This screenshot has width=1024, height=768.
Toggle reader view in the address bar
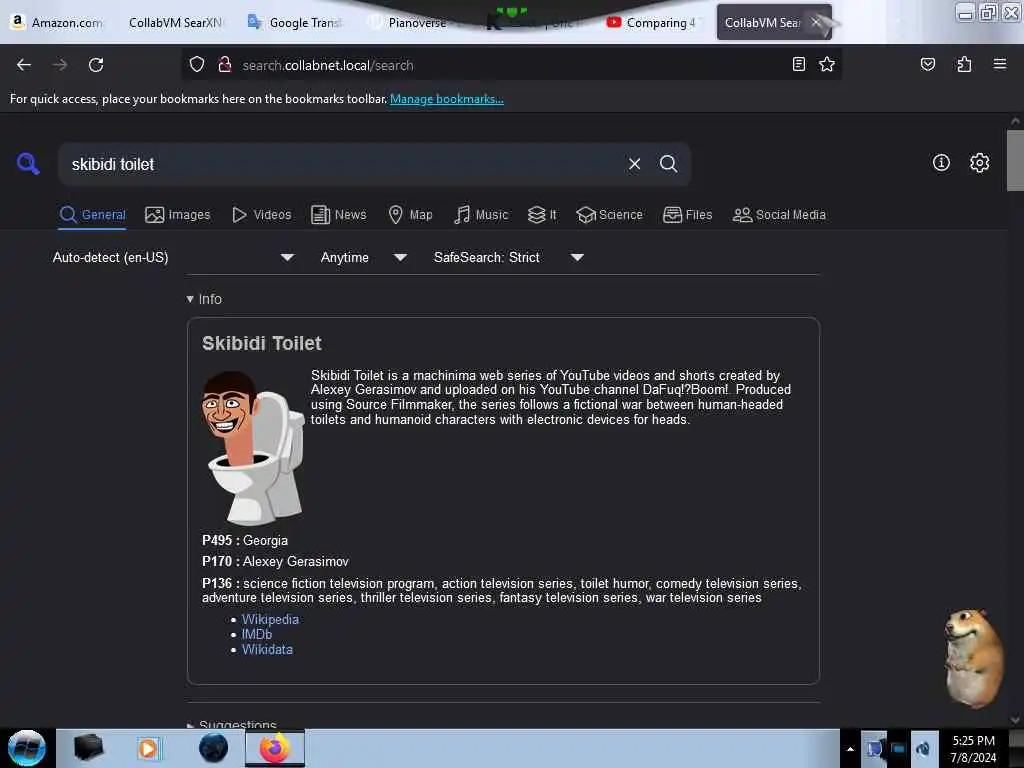[x=798, y=64]
